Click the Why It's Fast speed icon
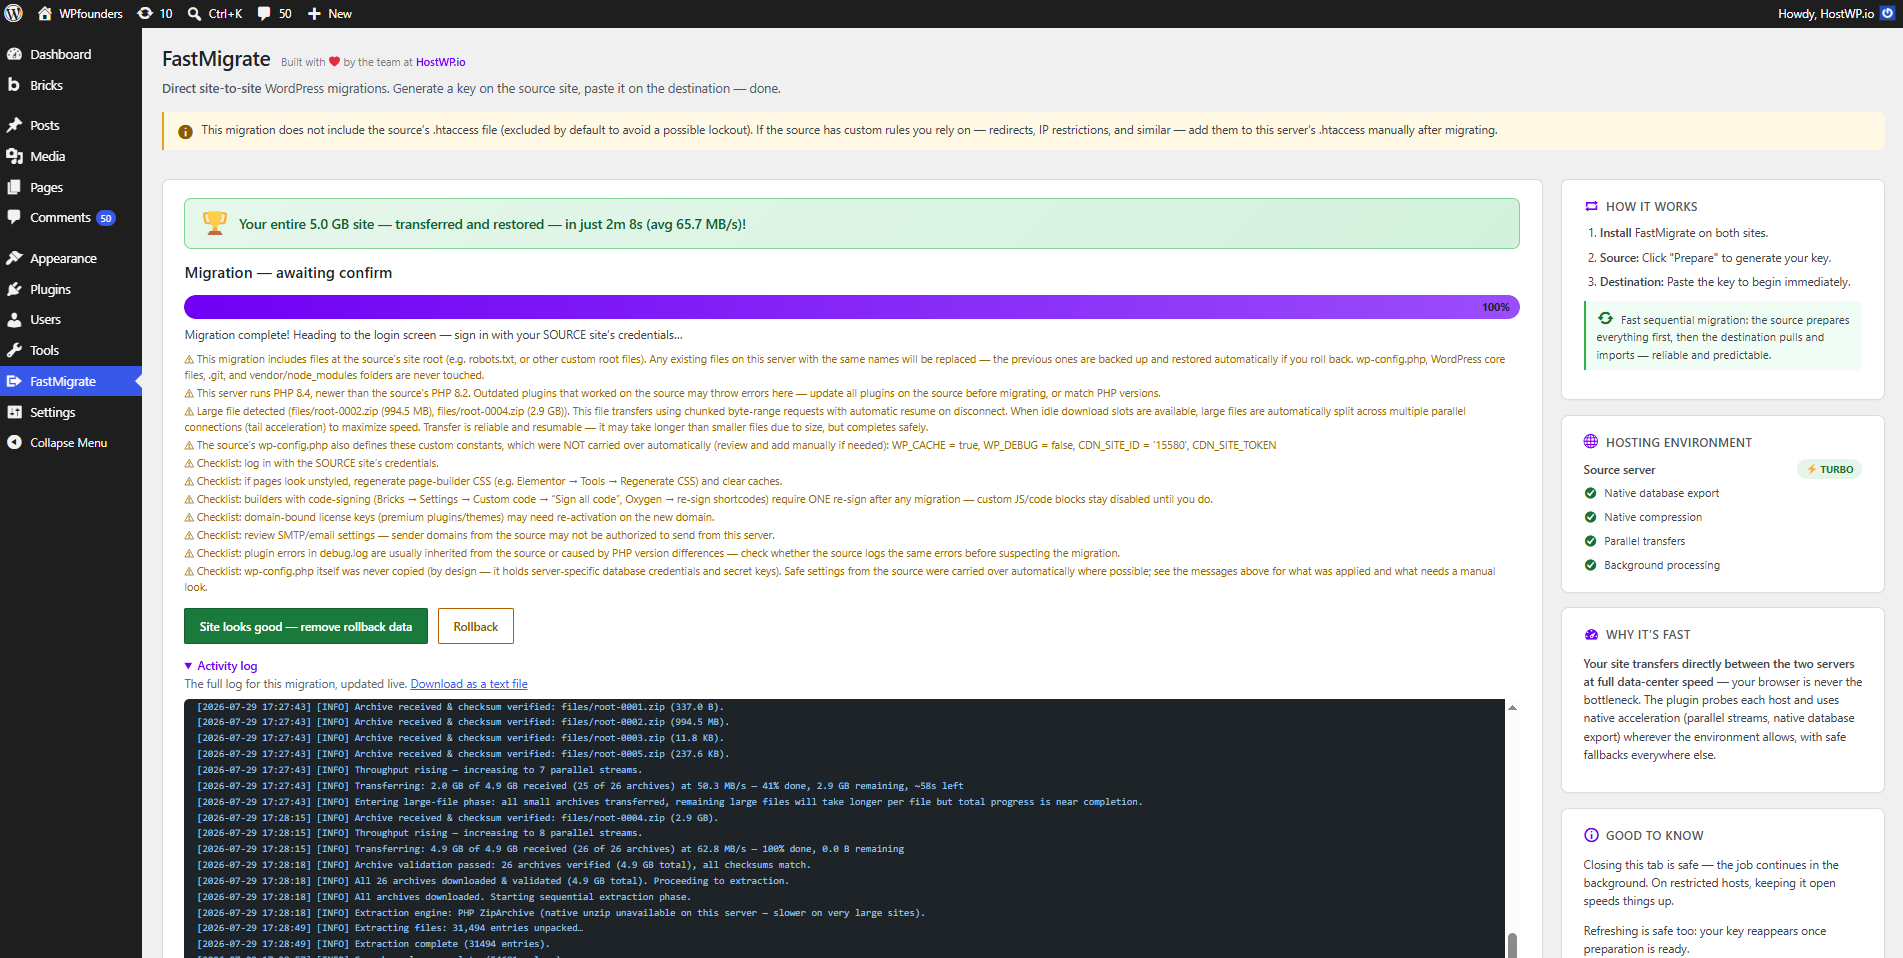 click(1591, 634)
